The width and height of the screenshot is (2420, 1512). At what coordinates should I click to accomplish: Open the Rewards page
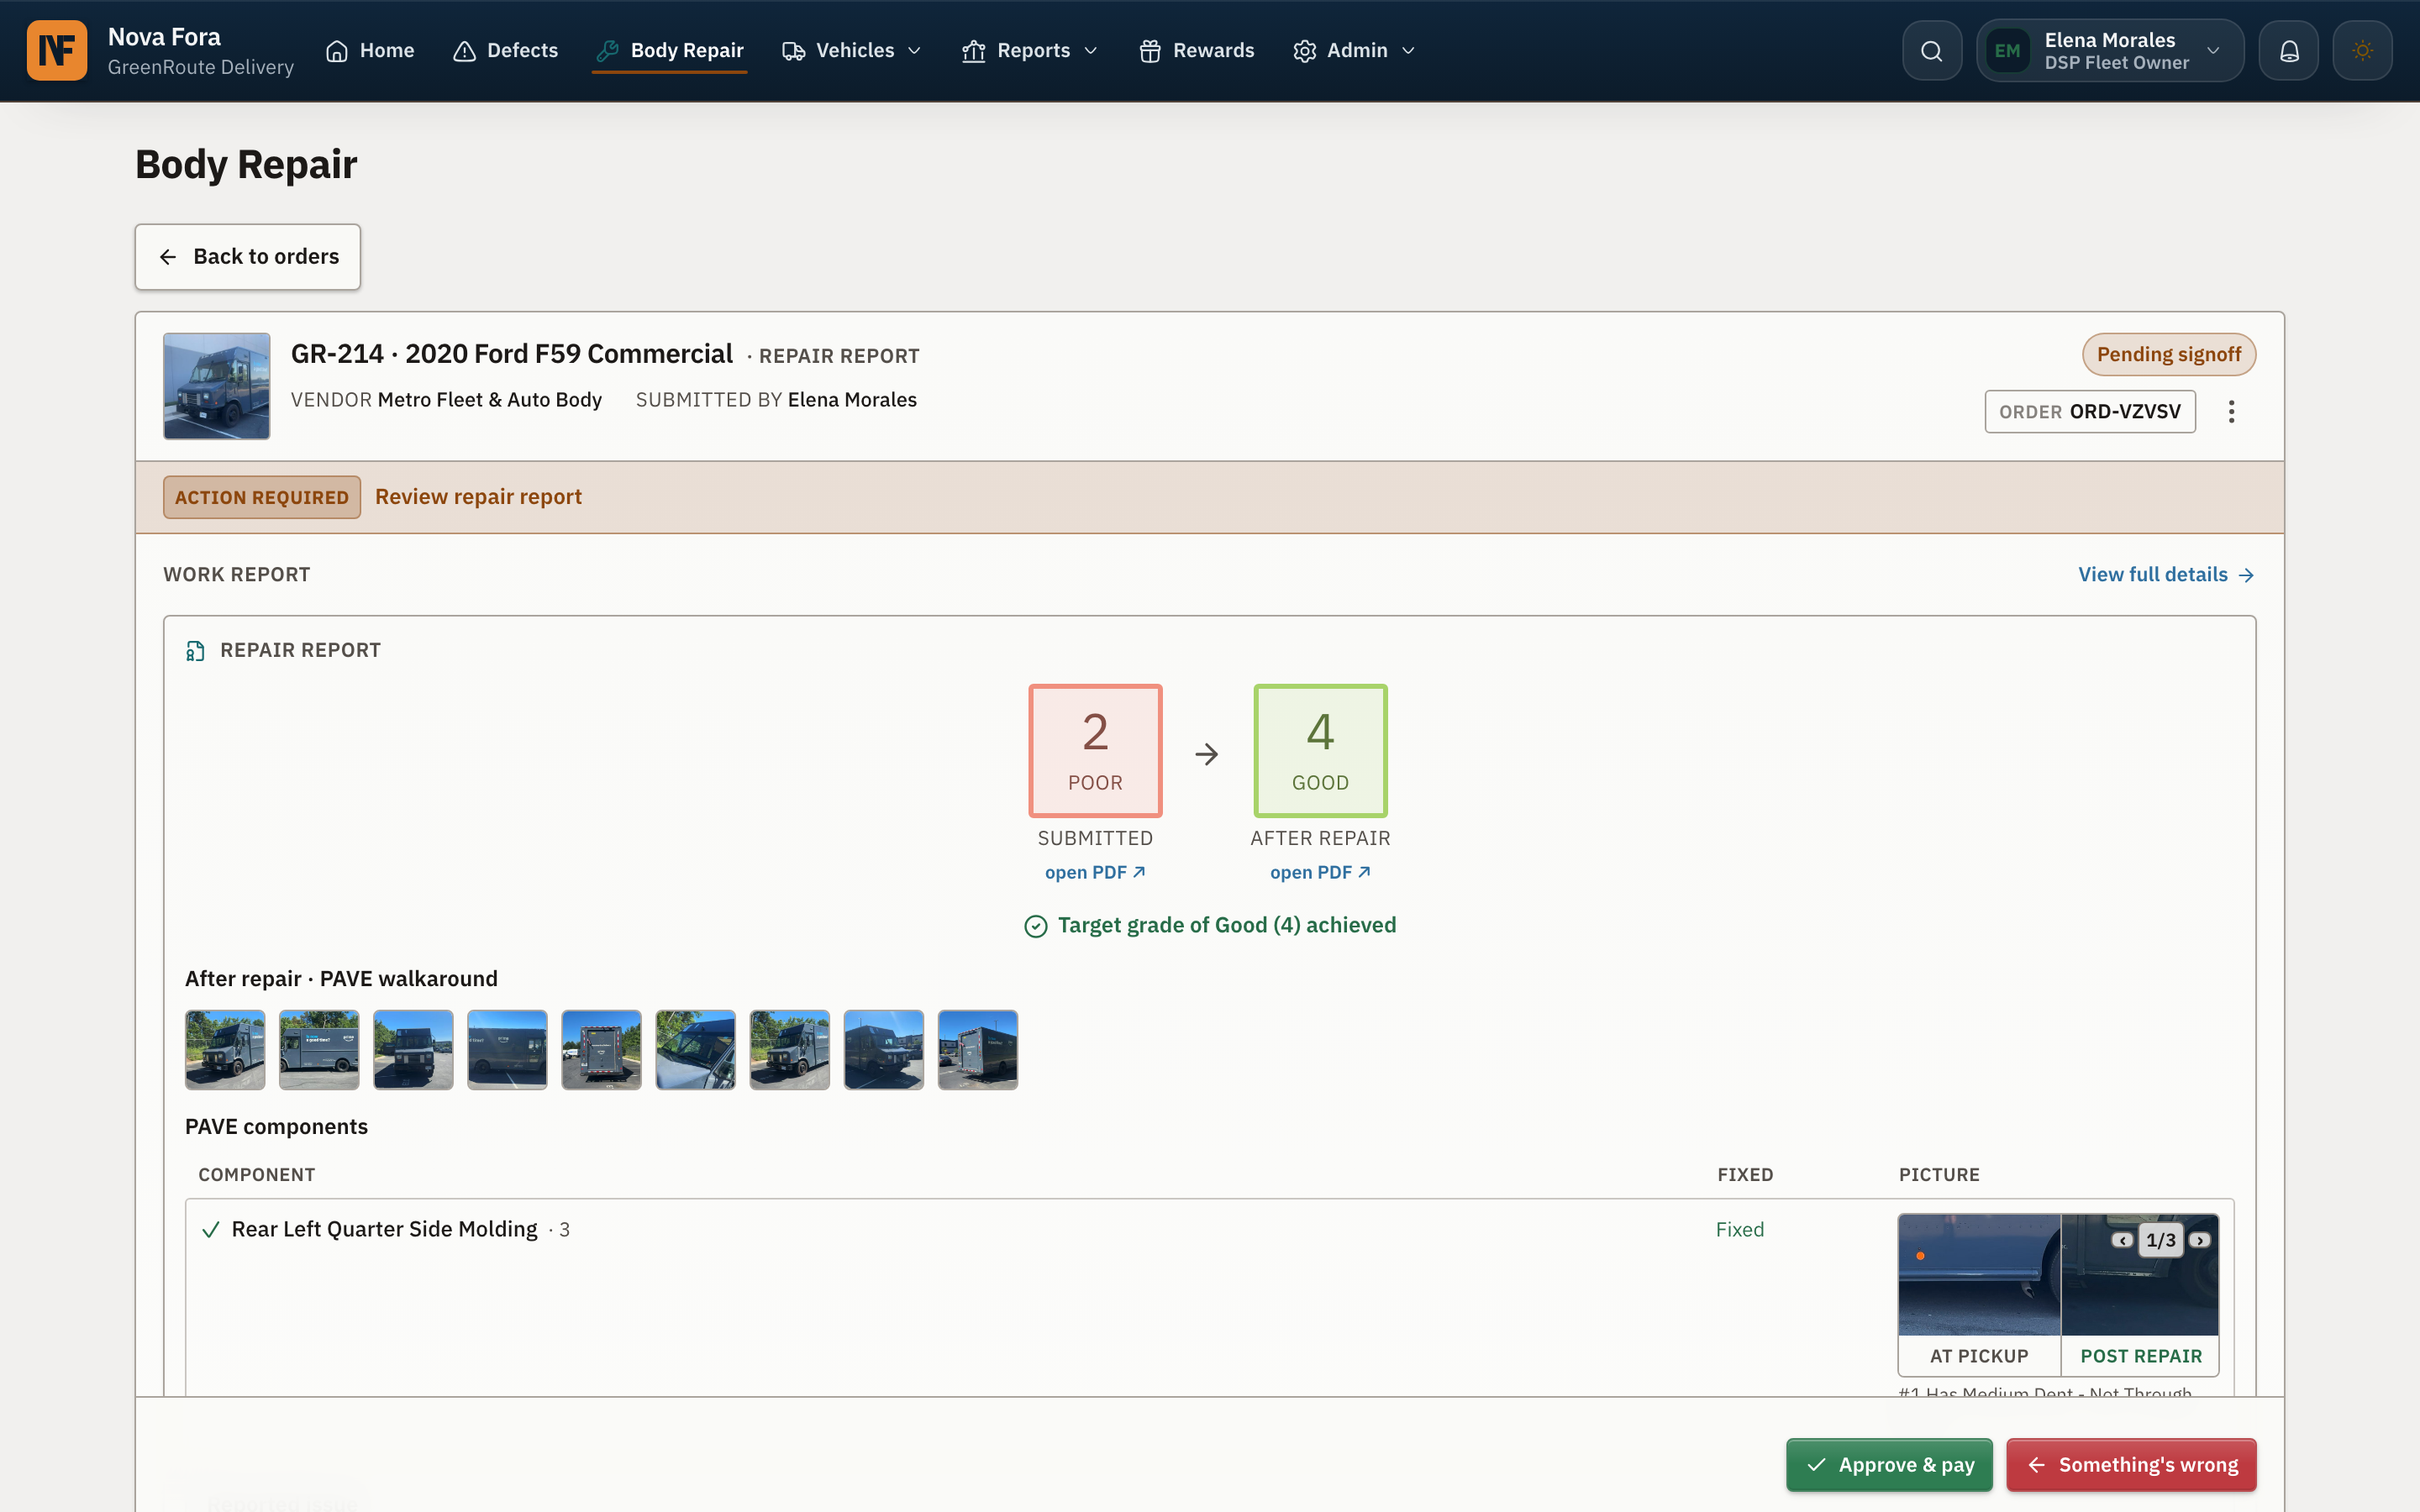click(1196, 51)
